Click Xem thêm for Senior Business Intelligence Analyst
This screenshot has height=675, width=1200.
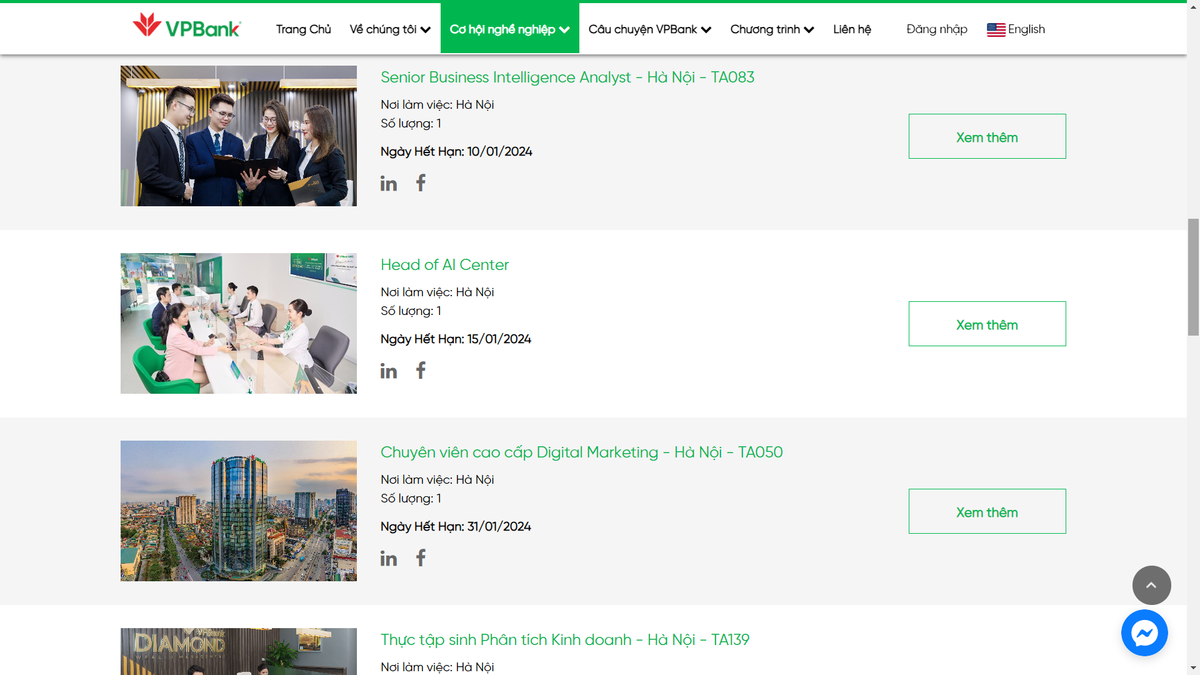point(987,137)
